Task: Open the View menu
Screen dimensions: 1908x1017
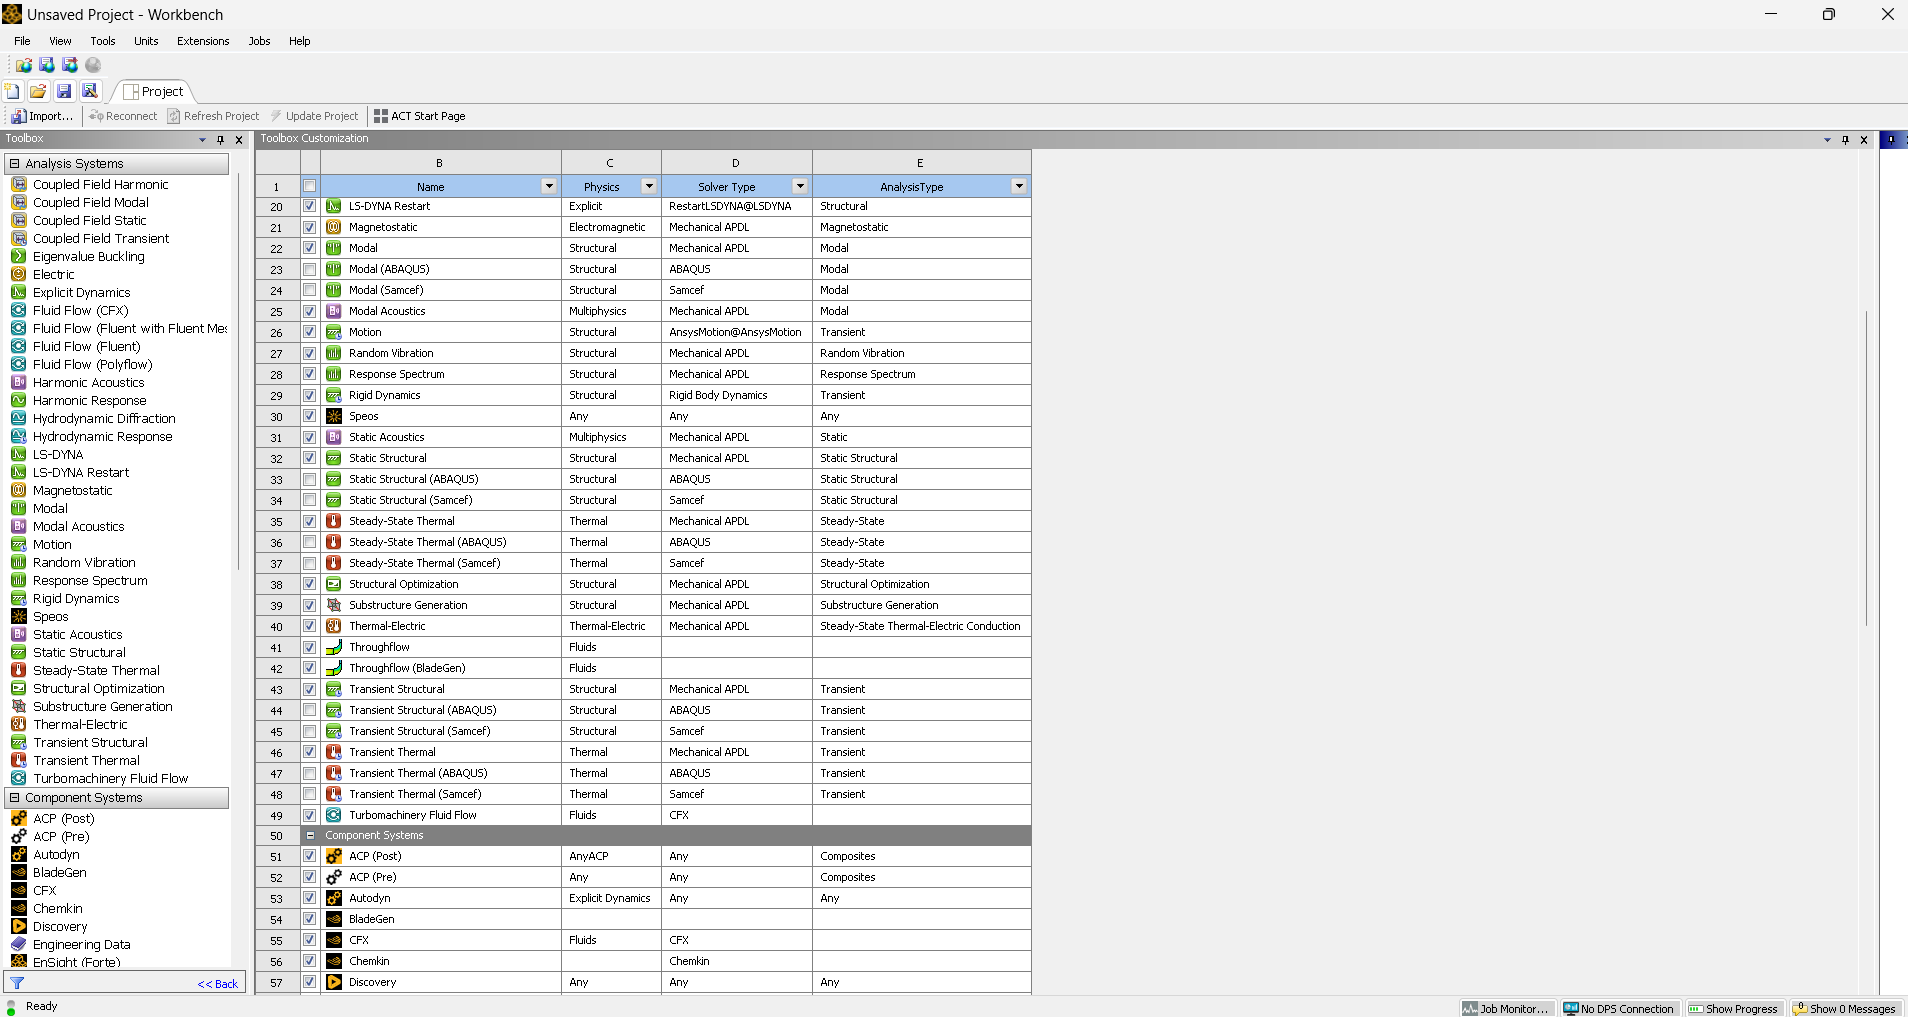Action: click(60, 41)
